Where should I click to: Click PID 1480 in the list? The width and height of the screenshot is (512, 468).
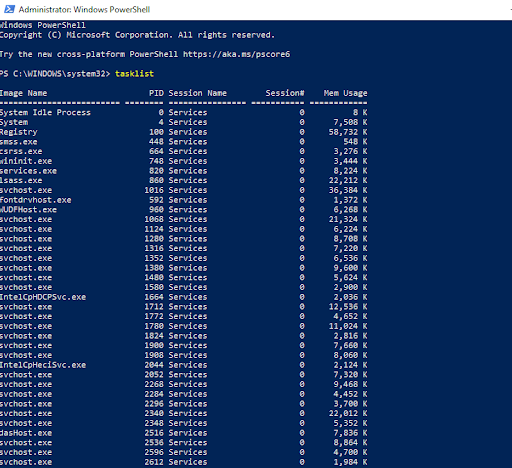tap(154, 277)
